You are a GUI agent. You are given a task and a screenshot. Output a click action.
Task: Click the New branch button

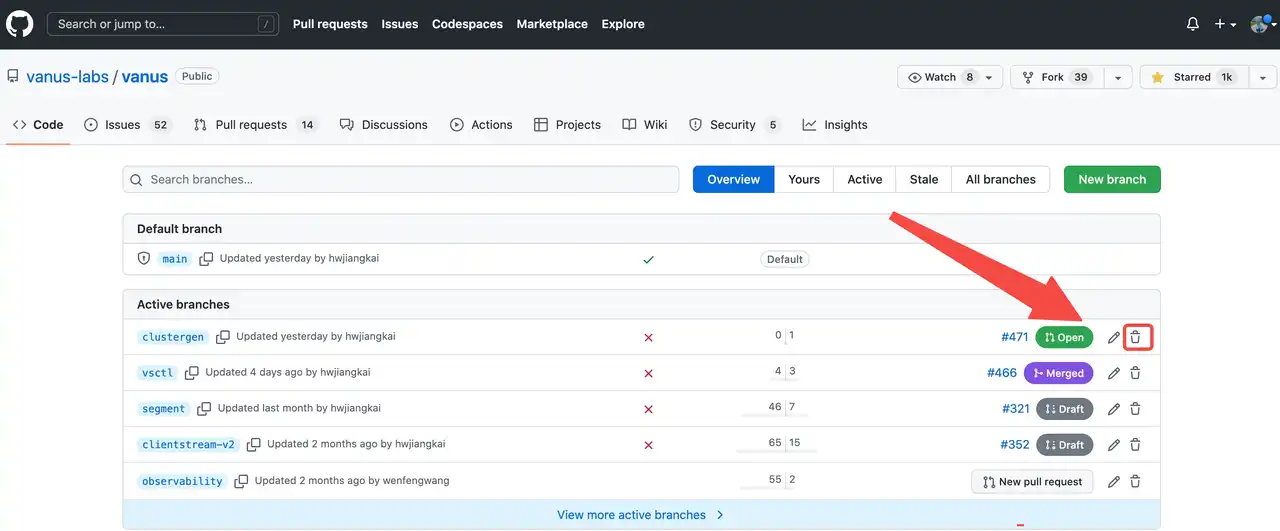1112,179
